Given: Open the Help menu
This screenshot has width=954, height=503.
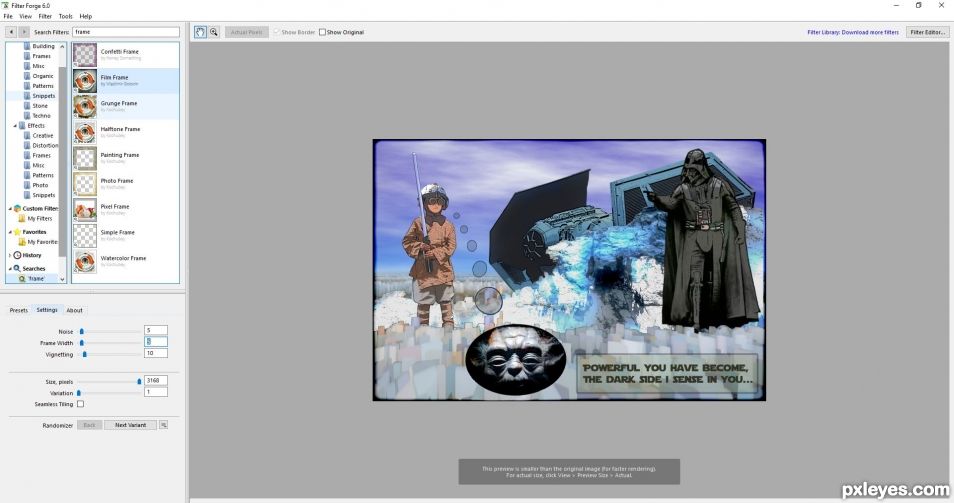Looking at the screenshot, I should pos(86,16).
